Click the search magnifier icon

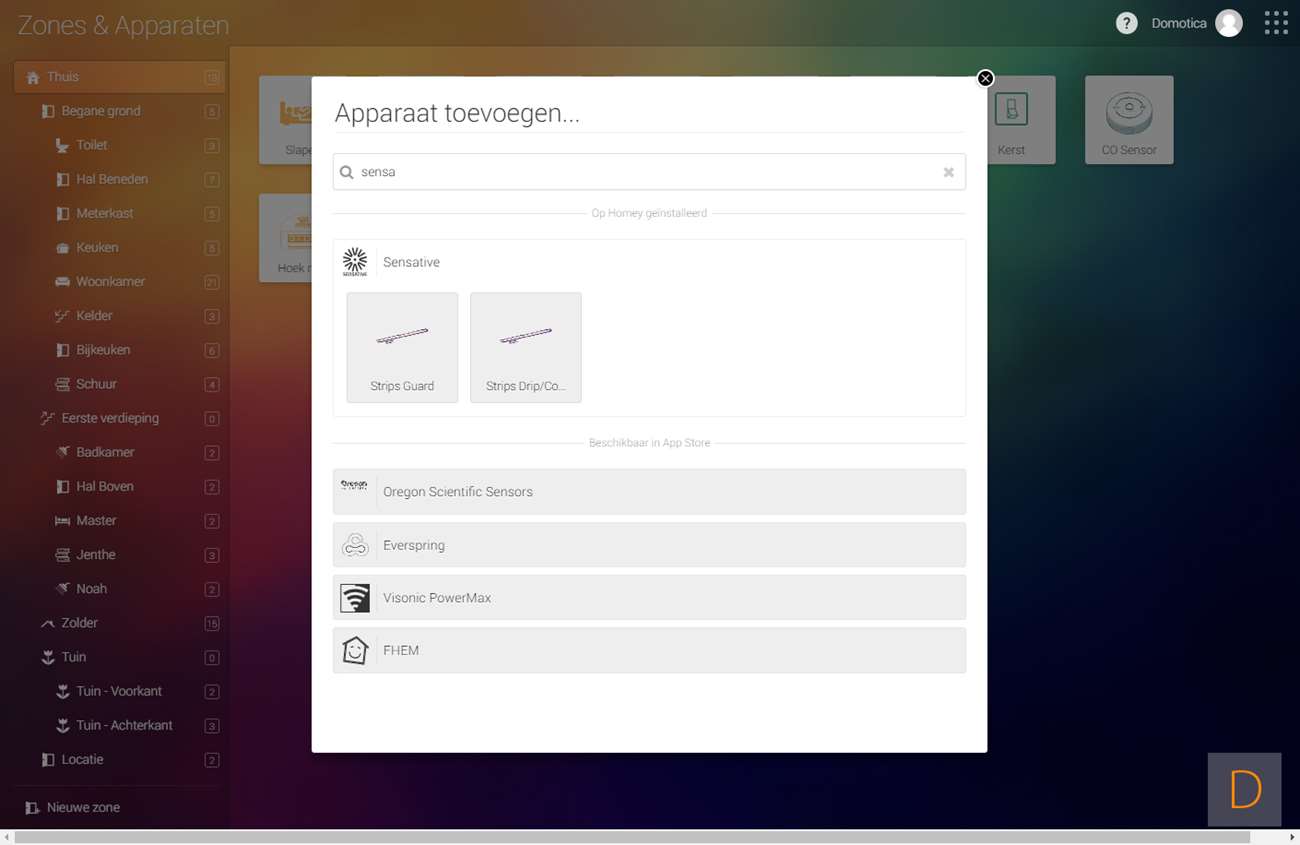click(x=347, y=172)
